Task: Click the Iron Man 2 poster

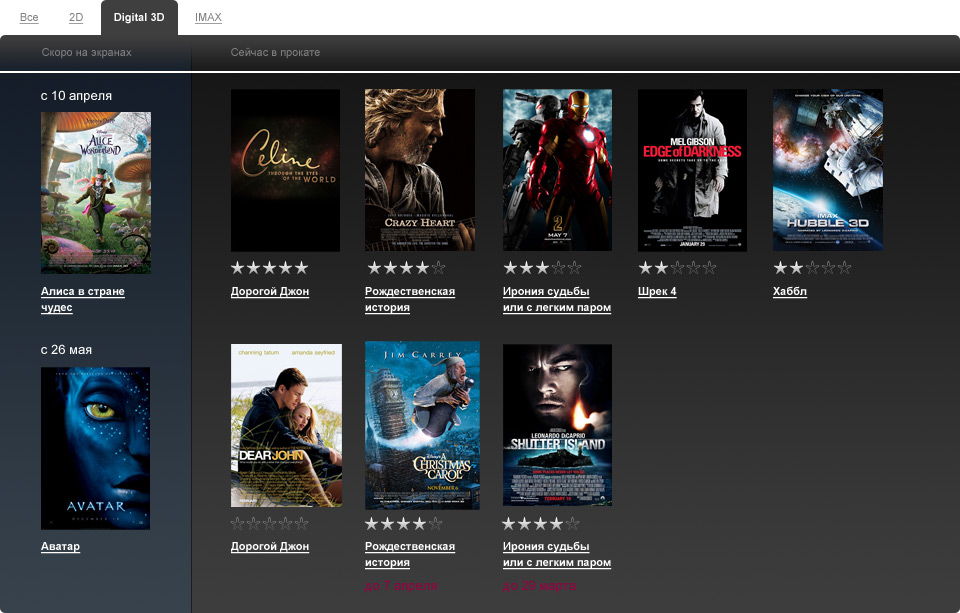Action: pos(557,170)
